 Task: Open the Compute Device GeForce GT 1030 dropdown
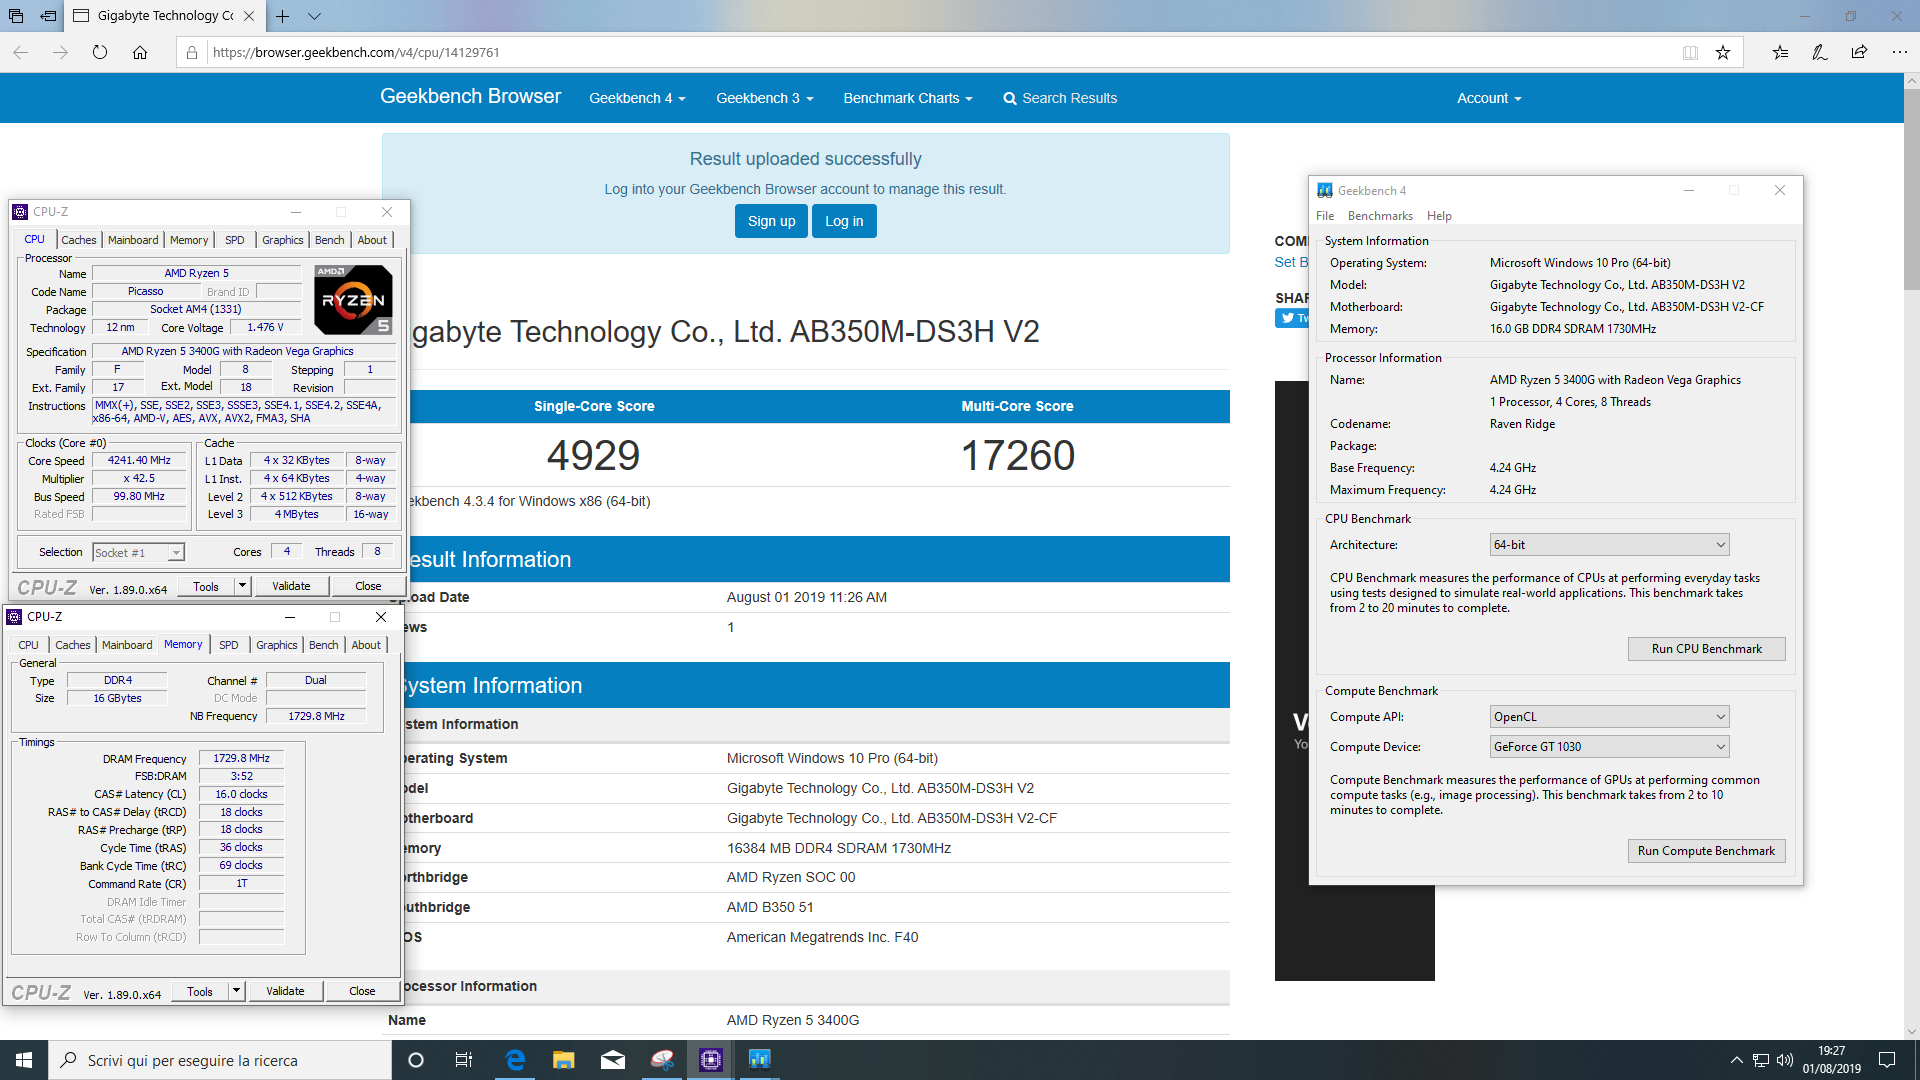(x=1609, y=747)
